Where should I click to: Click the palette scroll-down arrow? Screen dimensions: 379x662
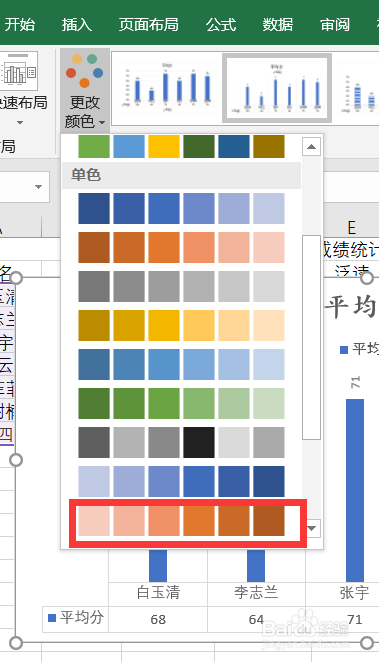coord(312,528)
